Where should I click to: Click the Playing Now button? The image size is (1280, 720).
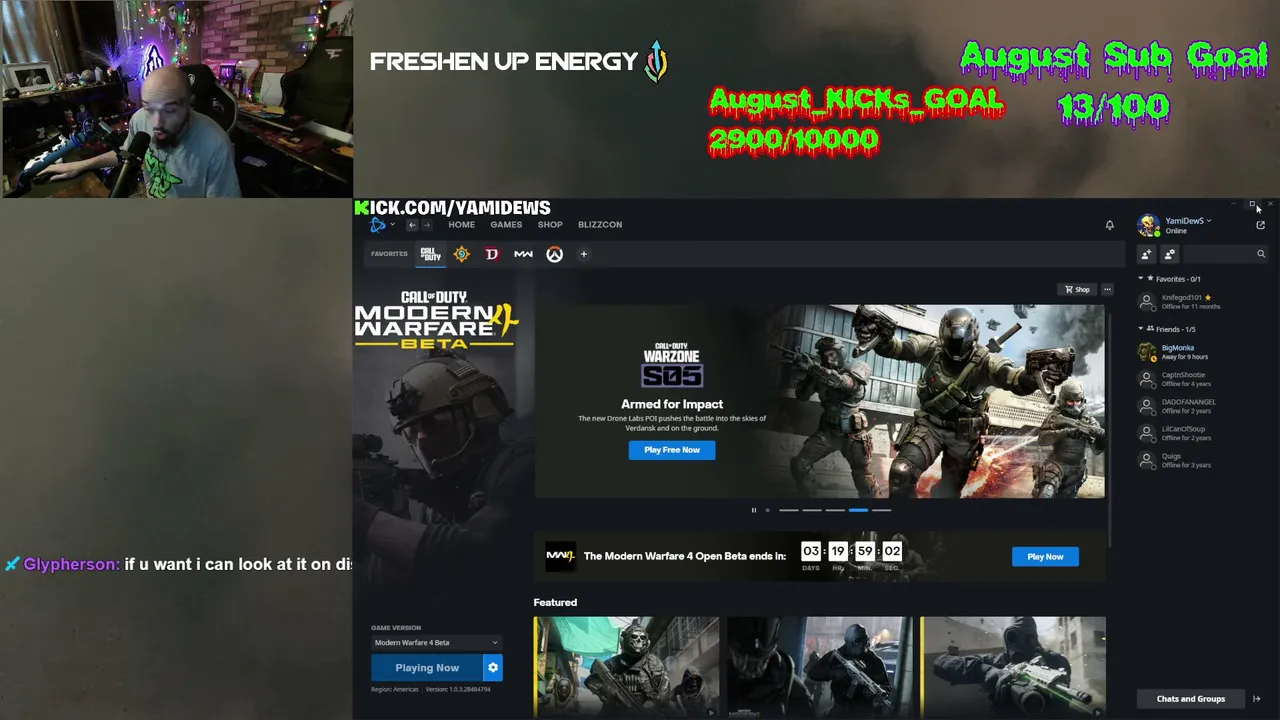pyautogui.click(x=427, y=668)
